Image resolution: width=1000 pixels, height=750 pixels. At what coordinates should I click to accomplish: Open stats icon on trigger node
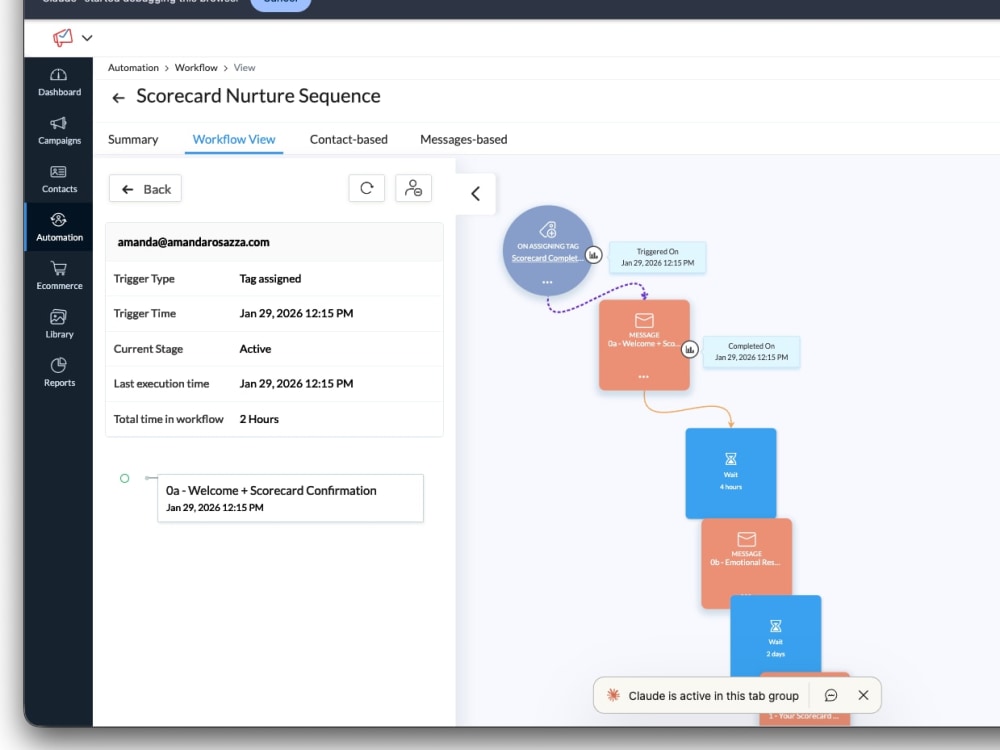pyautogui.click(x=594, y=255)
